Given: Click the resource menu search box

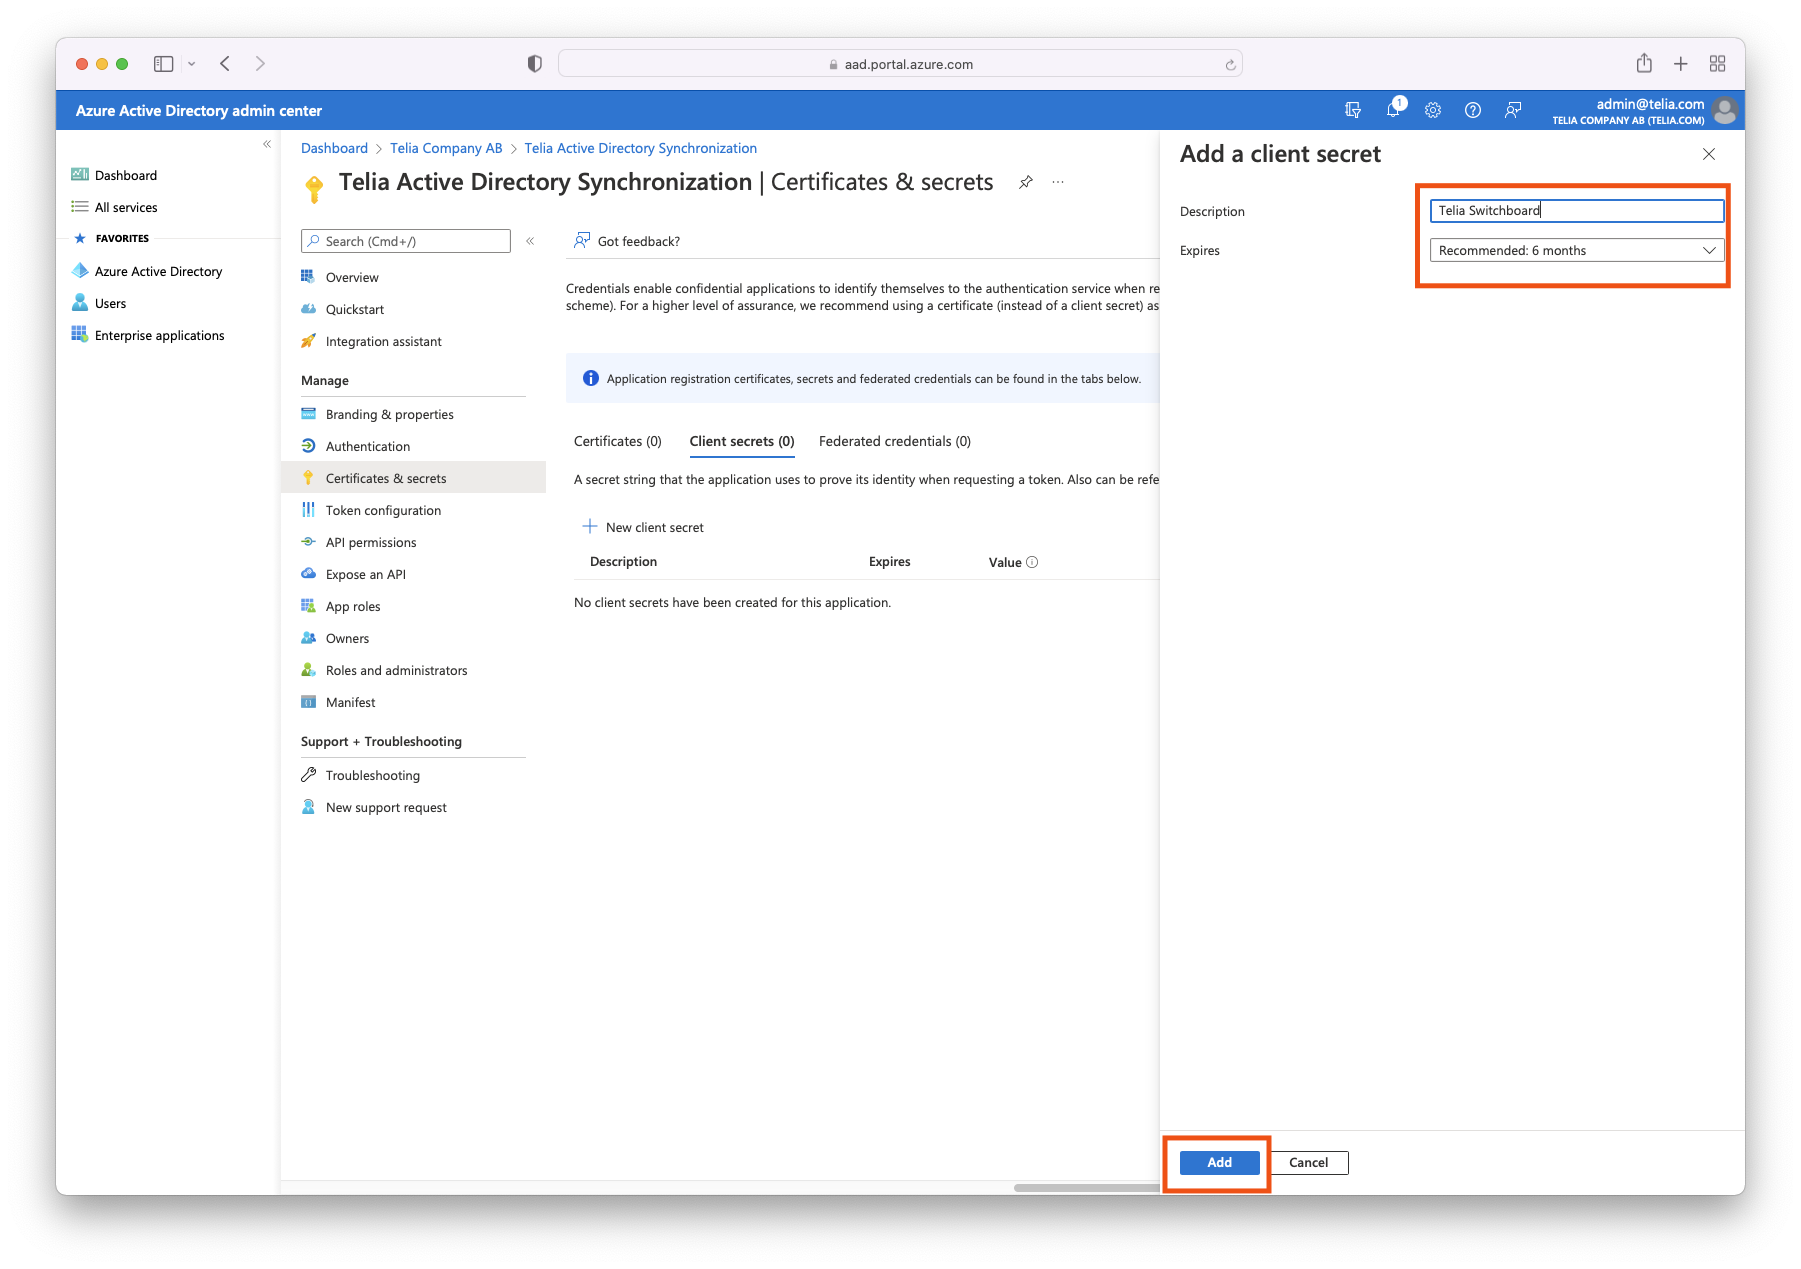Looking at the screenshot, I should pyautogui.click(x=405, y=241).
